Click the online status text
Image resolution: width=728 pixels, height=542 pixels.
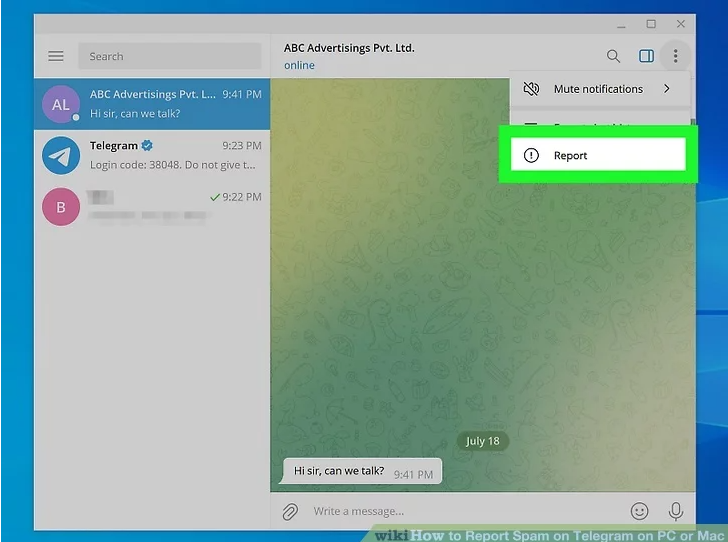point(299,65)
